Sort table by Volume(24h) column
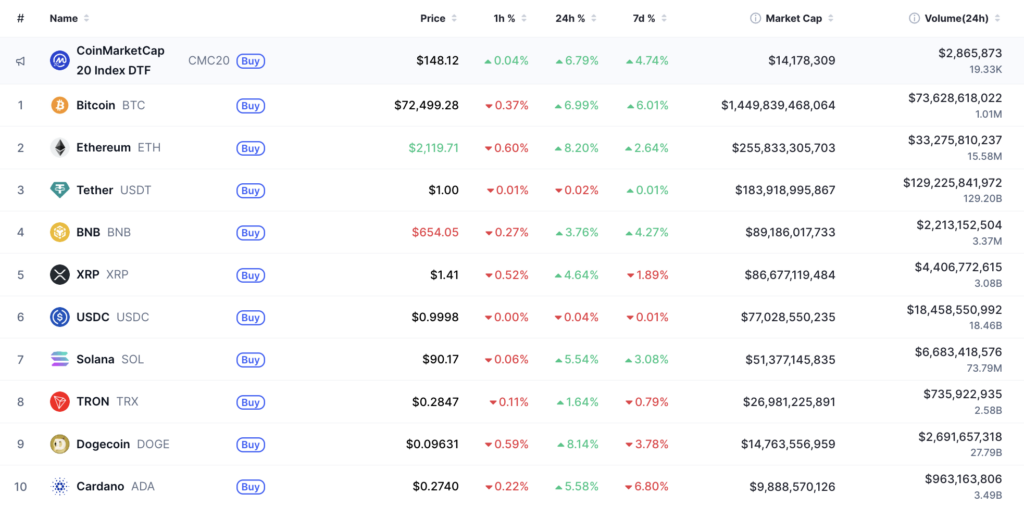Image resolution: width=1024 pixels, height=506 pixels. pyautogui.click(x=962, y=18)
